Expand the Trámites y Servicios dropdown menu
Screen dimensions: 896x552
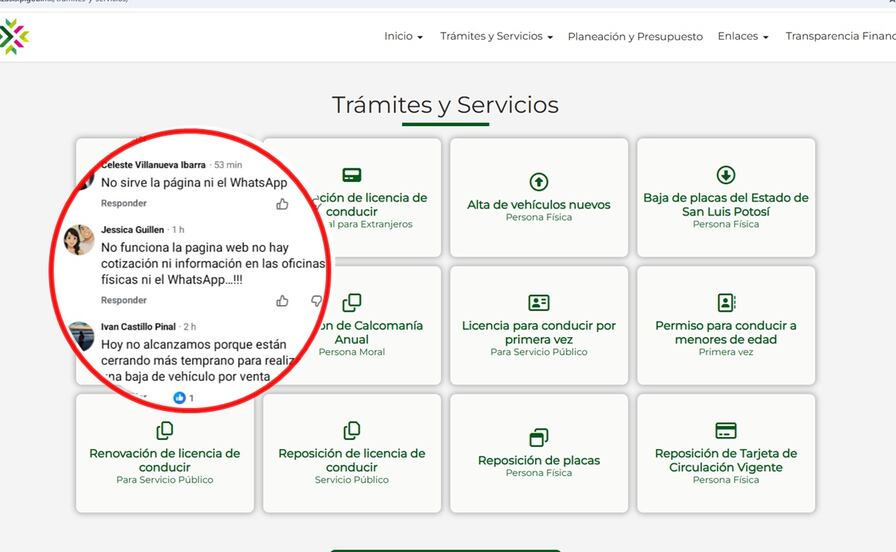point(496,36)
